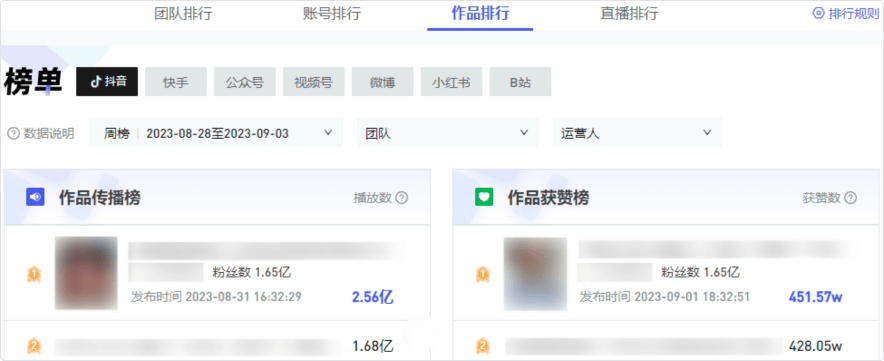Switch platform to B站
The image size is (884, 361).
pos(520,82)
